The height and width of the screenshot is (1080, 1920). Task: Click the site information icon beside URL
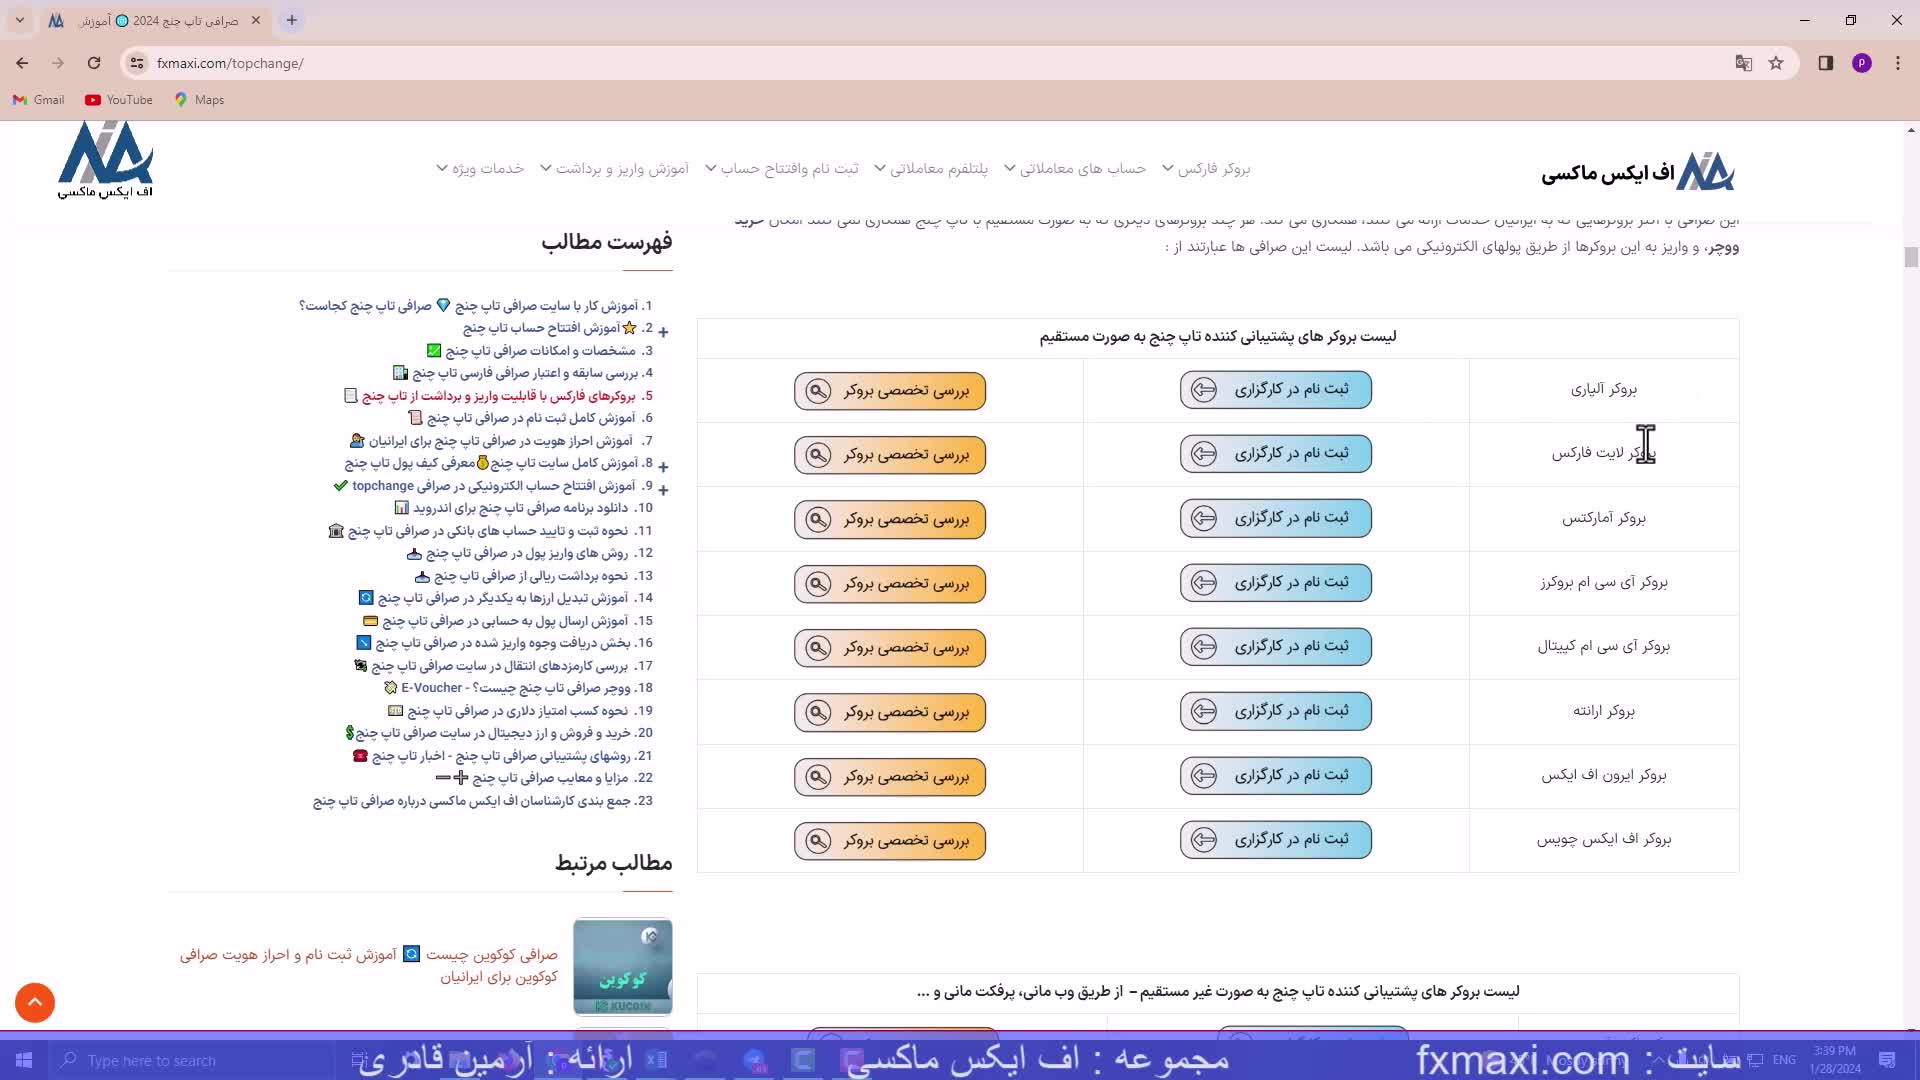(137, 63)
